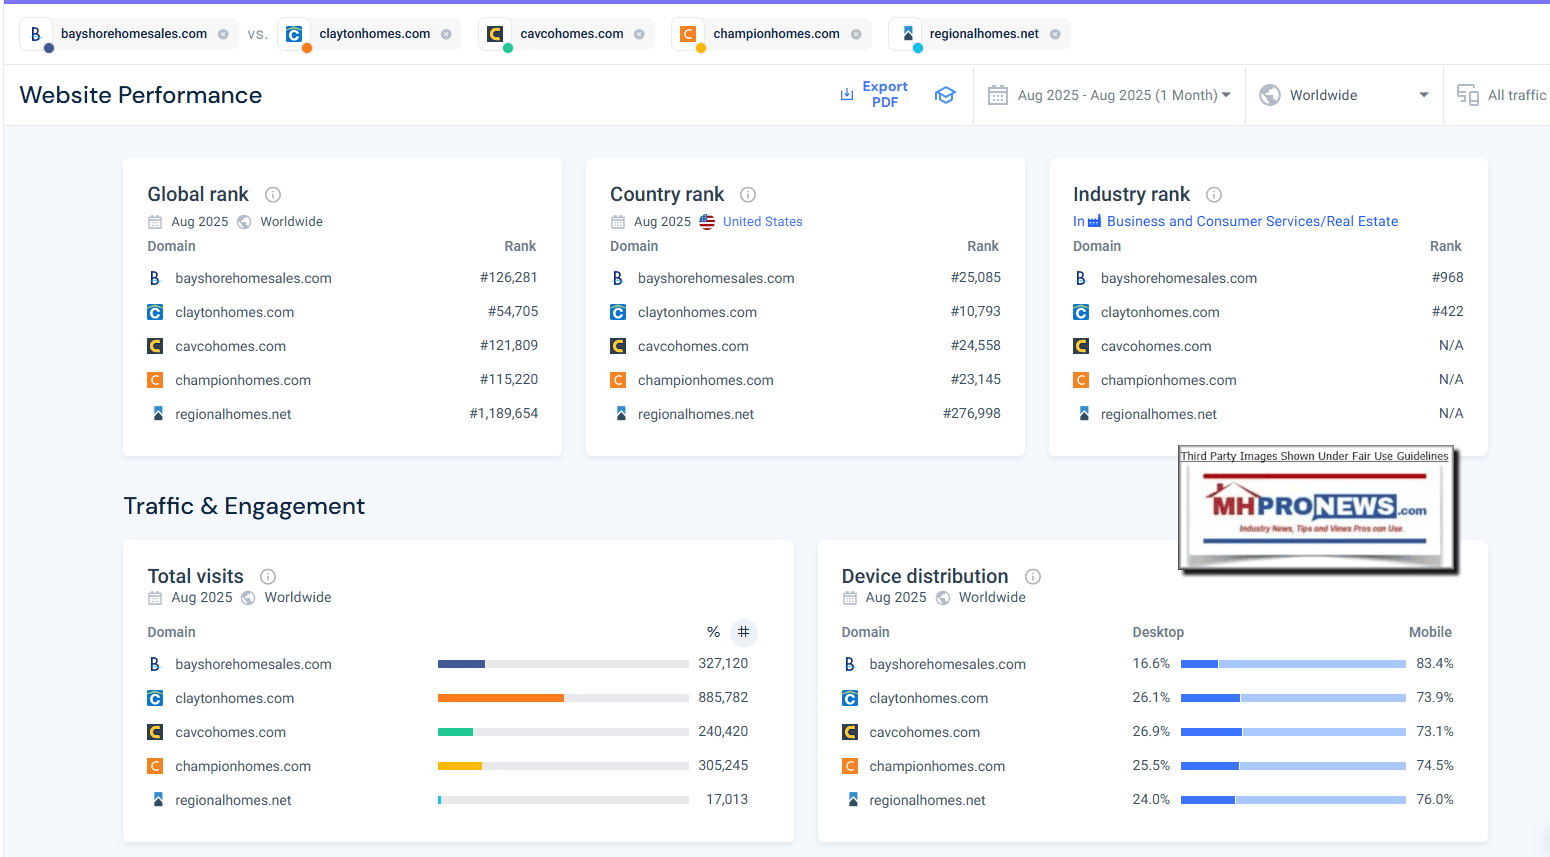Open Business and Consumer Services/Real Estate link

(x=1251, y=222)
